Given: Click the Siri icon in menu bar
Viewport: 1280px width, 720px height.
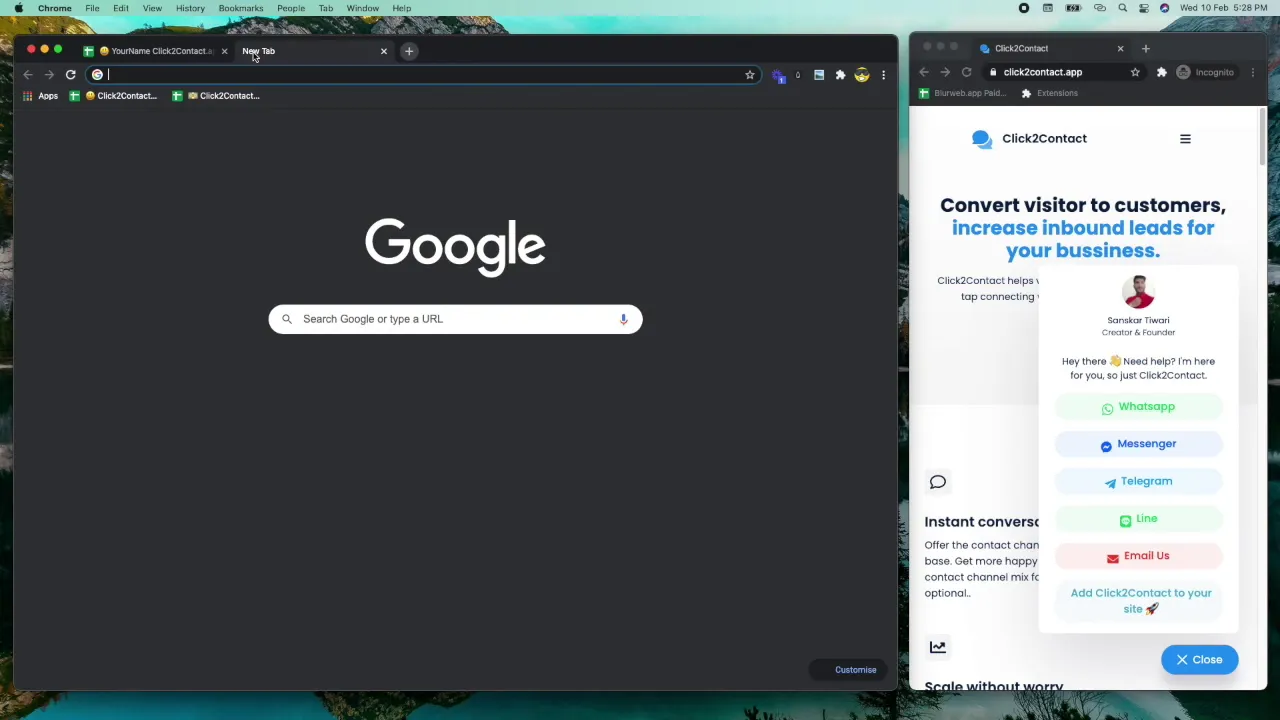Looking at the screenshot, I should coord(1165,8).
